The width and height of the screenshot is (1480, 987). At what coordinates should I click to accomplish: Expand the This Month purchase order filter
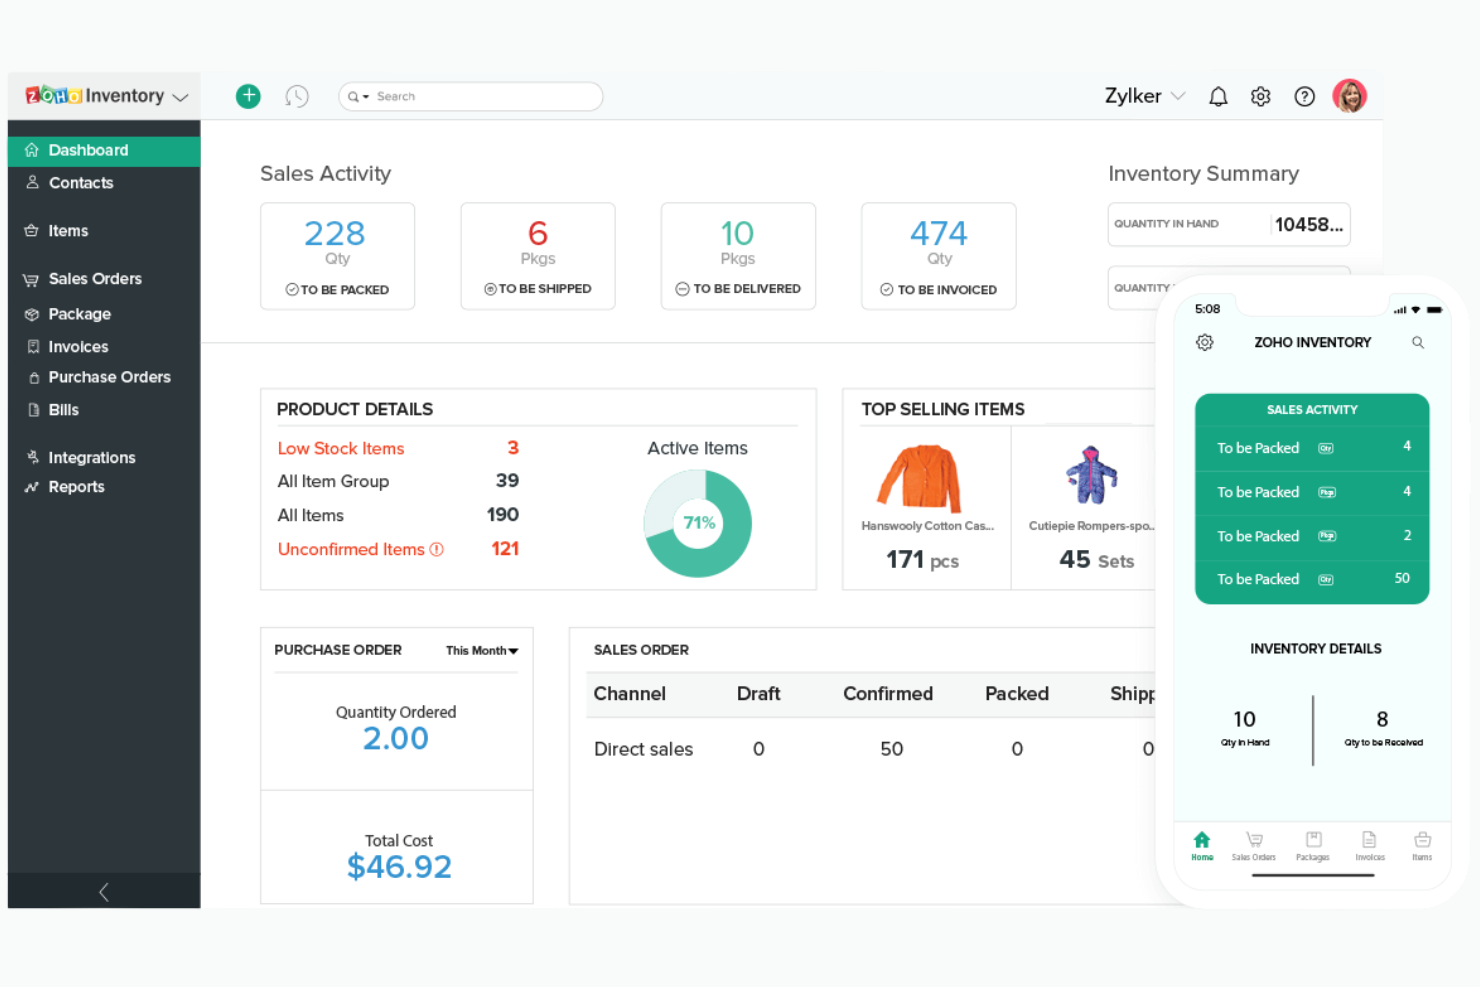(481, 650)
